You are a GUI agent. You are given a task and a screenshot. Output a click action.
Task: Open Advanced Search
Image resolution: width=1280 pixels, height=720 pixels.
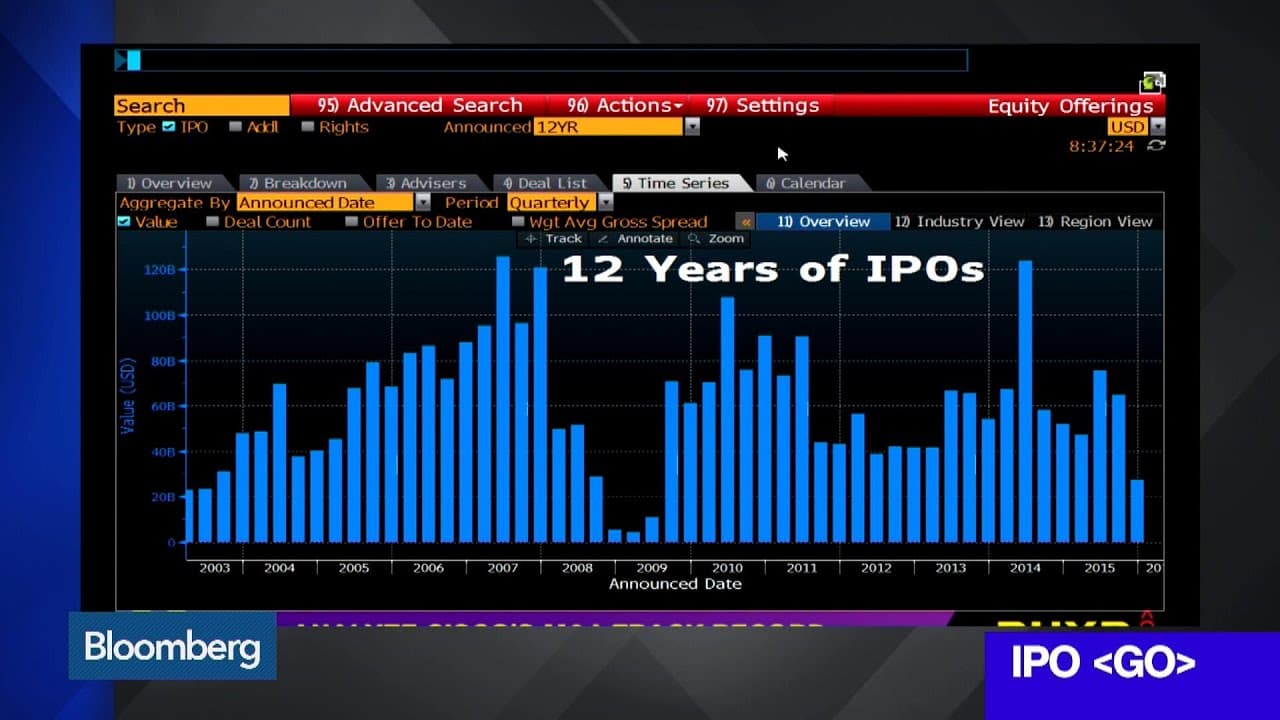coord(420,105)
